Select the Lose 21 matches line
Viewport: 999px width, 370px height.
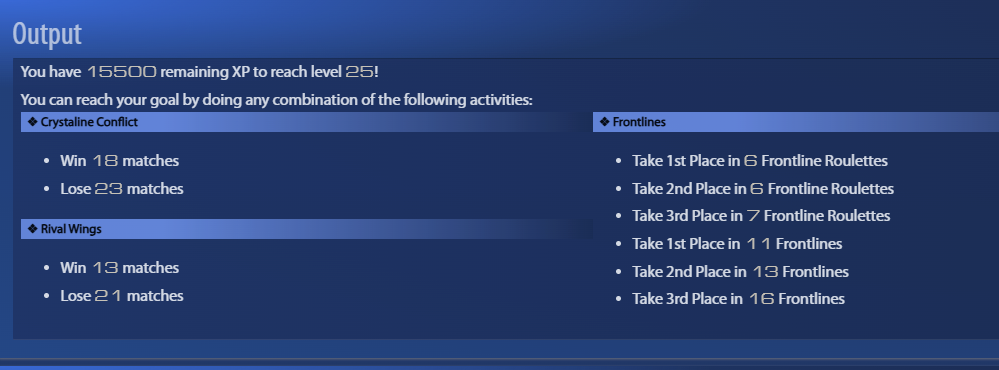point(122,296)
